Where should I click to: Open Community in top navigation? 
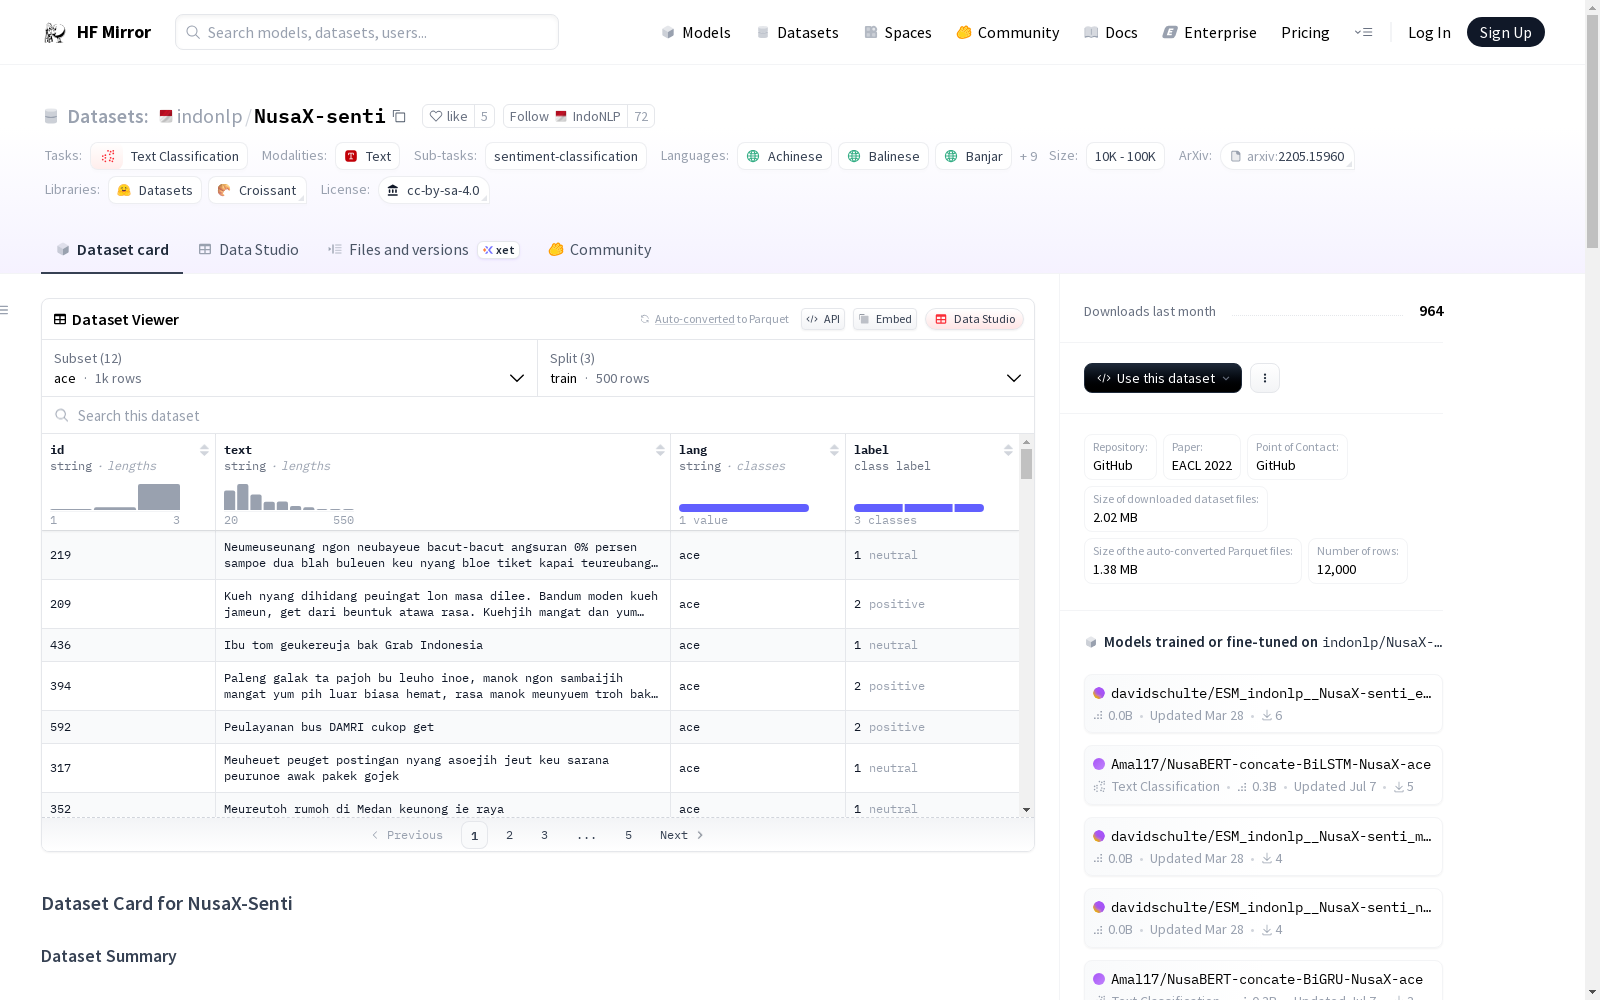pyautogui.click(x=1008, y=32)
